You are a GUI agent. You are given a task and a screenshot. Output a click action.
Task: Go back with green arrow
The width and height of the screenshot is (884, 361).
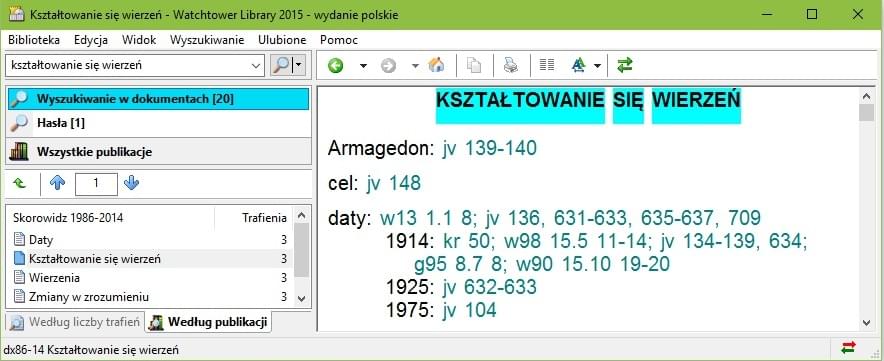[x=336, y=65]
